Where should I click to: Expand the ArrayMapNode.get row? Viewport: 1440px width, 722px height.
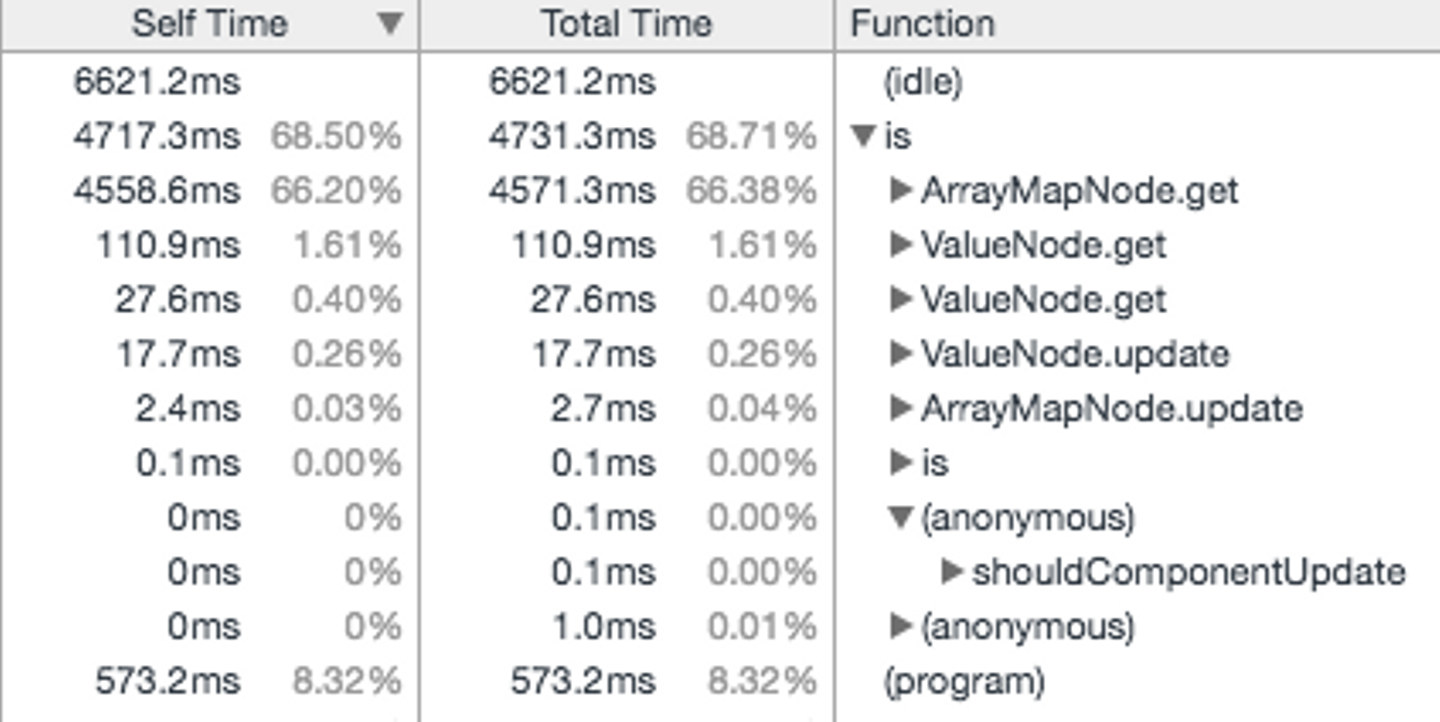901,190
